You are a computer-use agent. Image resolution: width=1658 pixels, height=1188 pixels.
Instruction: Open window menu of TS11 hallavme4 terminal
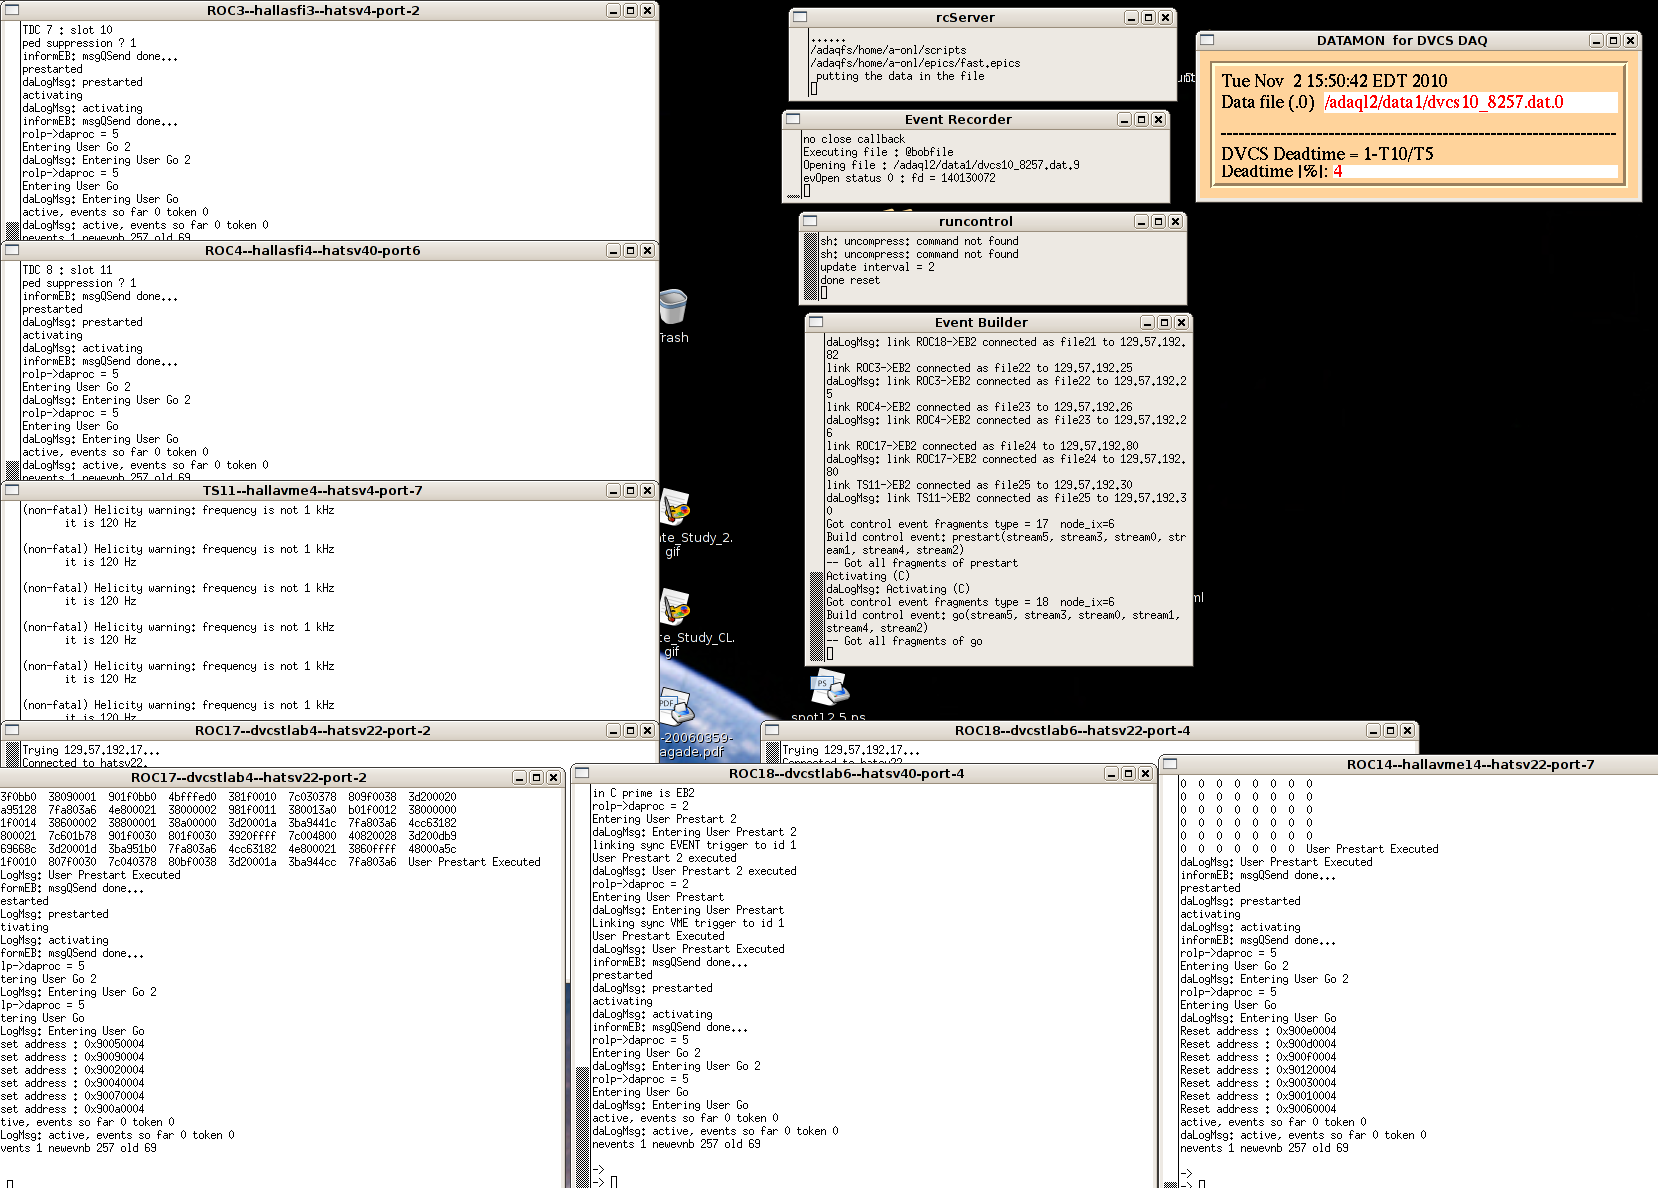coord(12,490)
